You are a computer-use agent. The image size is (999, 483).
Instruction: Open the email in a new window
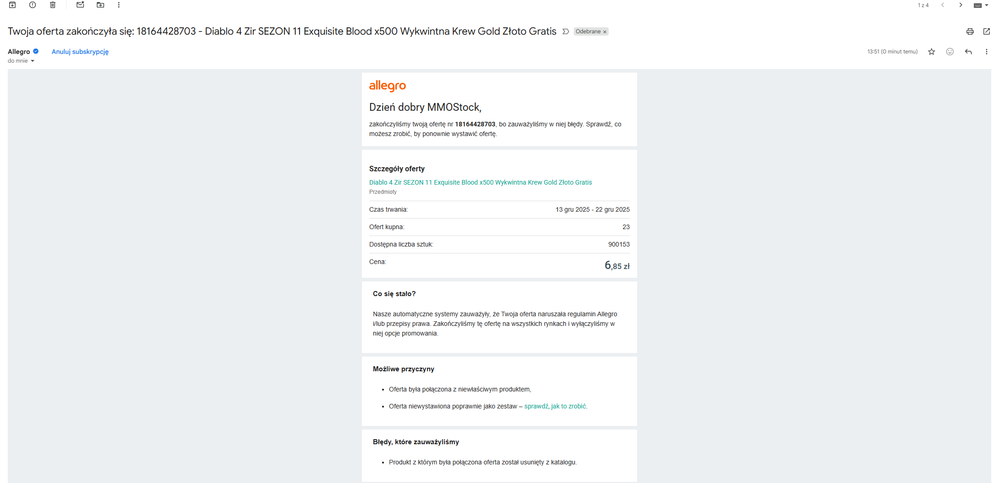point(987,32)
